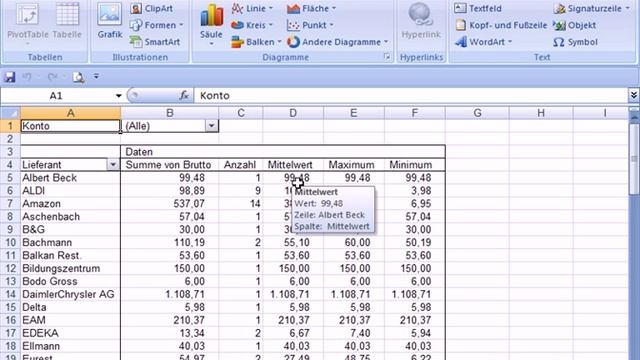Screen dimensions: 640x360
Task: Insert WordArt text
Action: (x=483, y=42)
